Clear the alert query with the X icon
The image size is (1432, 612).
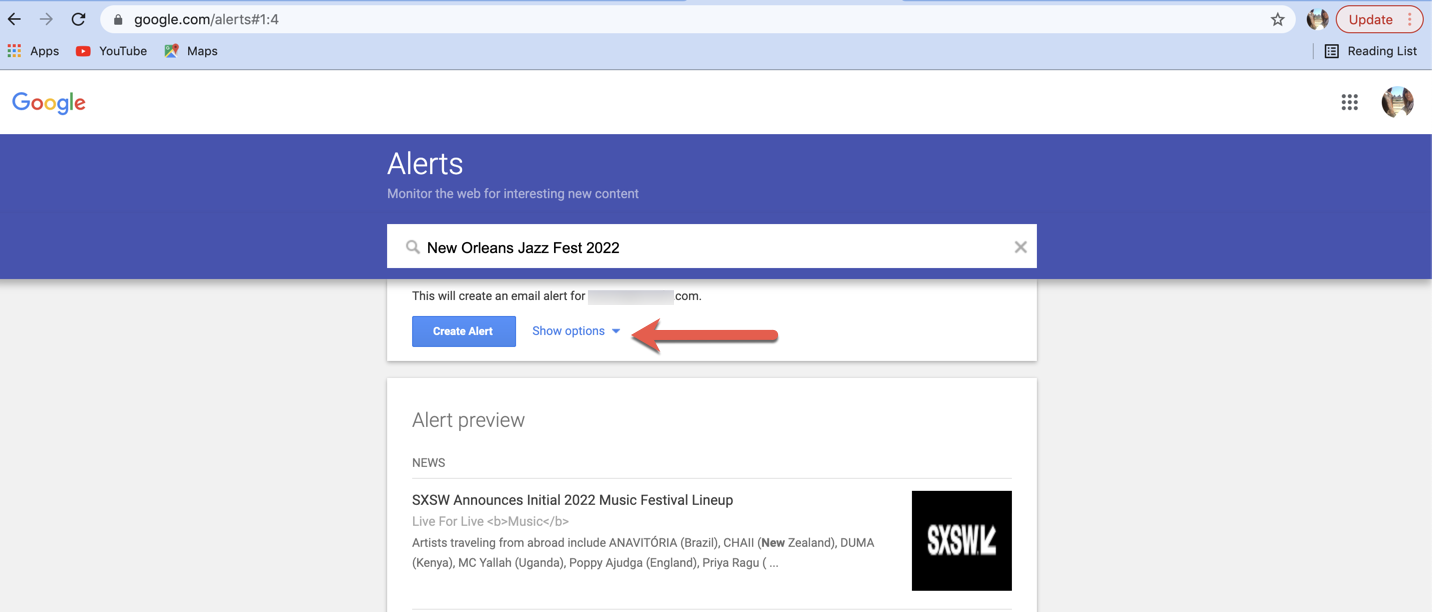pyautogui.click(x=1020, y=246)
